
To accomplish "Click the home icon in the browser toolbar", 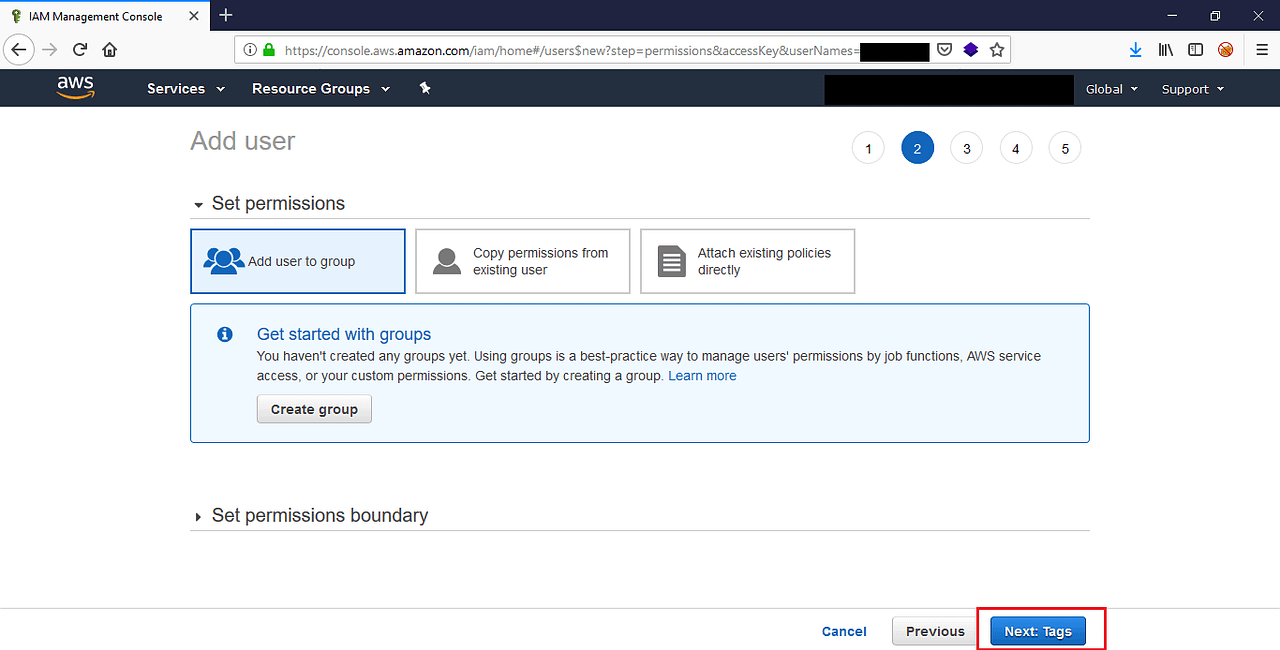I will tap(109, 49).
